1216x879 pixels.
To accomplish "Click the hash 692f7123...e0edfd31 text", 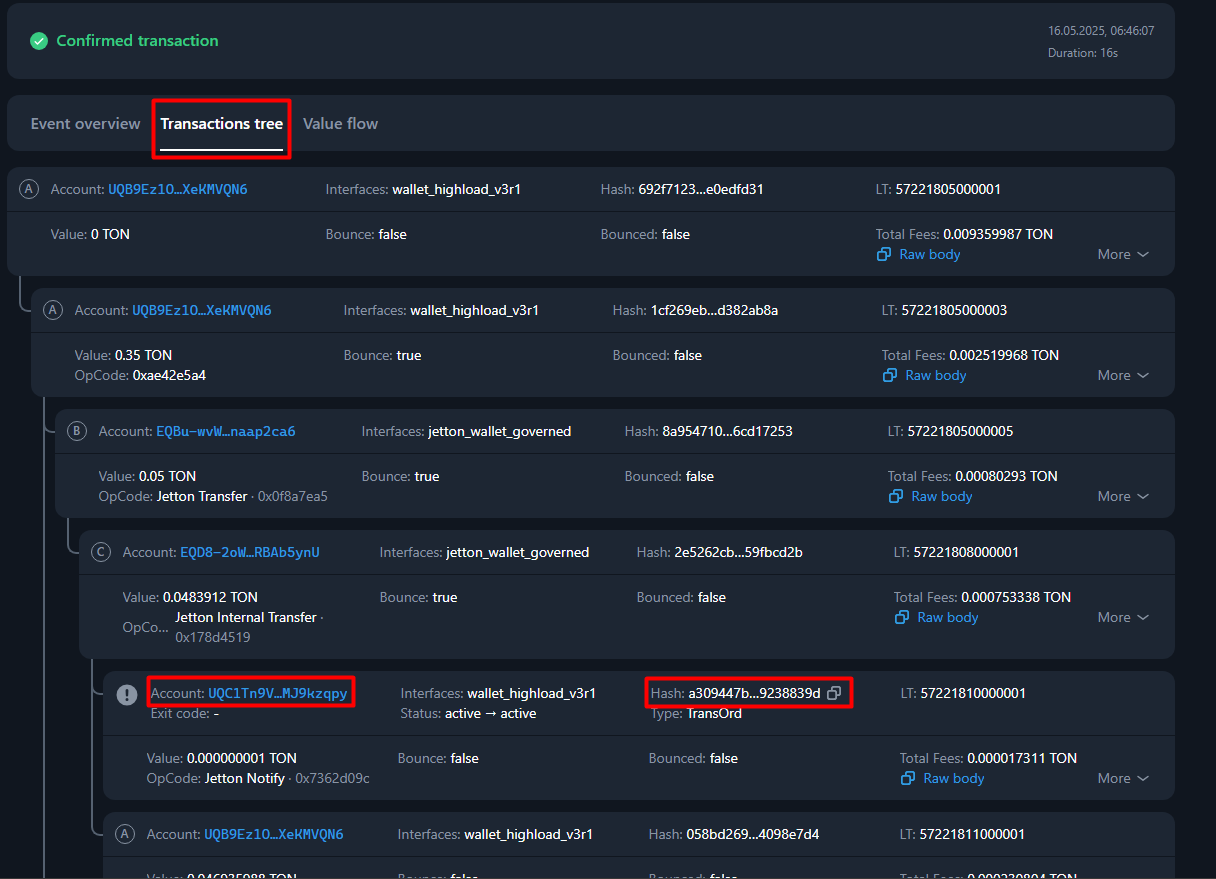I will (x=700, y=189).
